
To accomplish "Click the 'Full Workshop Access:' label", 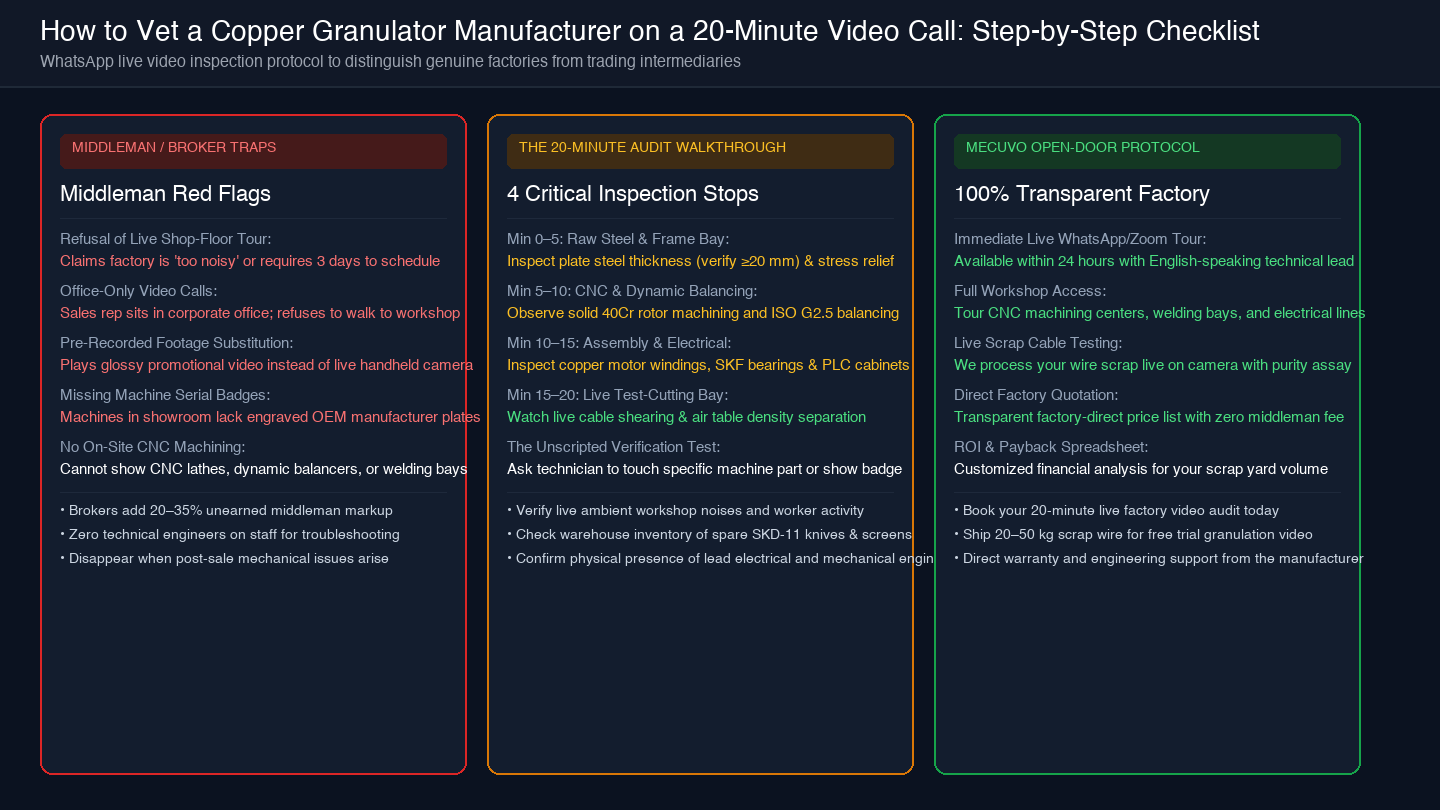I will pos(1030,291).
